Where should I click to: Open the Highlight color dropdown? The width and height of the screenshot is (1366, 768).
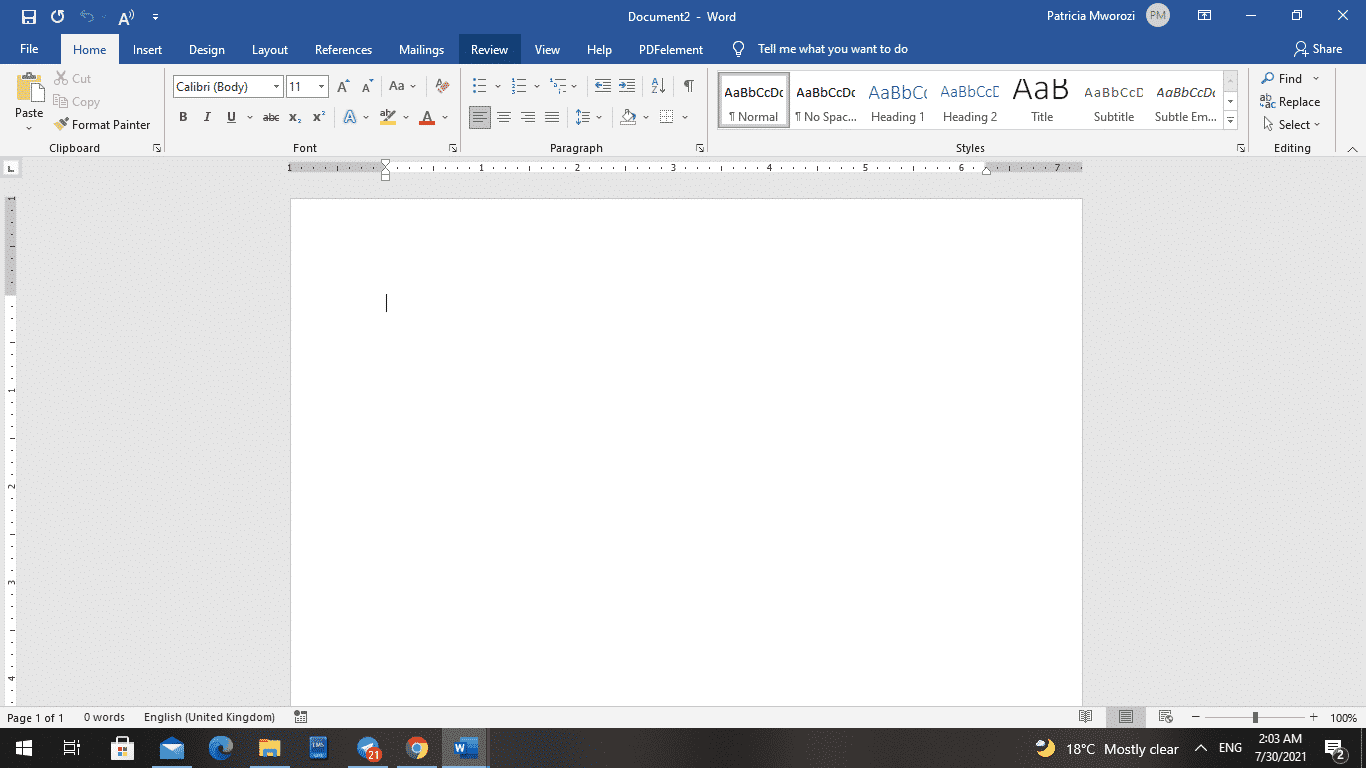(x=404, y=117)
